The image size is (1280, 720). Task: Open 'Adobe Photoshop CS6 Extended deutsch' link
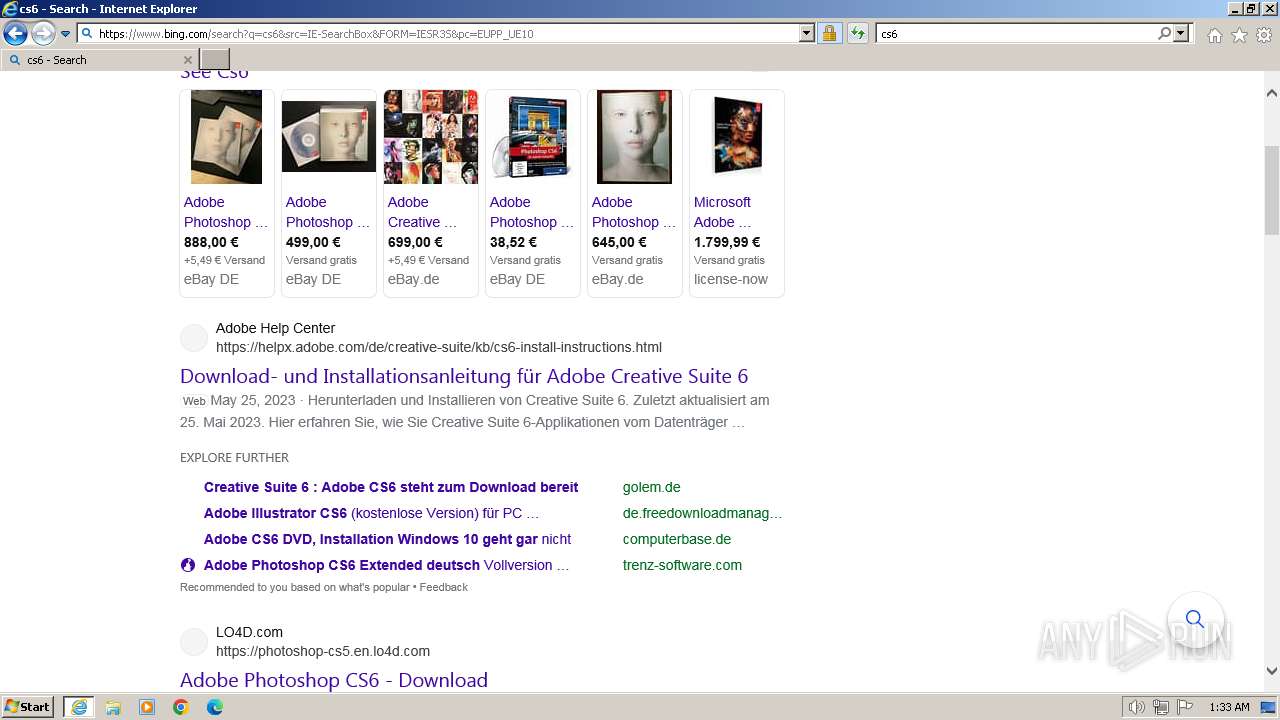coord(386,565)
